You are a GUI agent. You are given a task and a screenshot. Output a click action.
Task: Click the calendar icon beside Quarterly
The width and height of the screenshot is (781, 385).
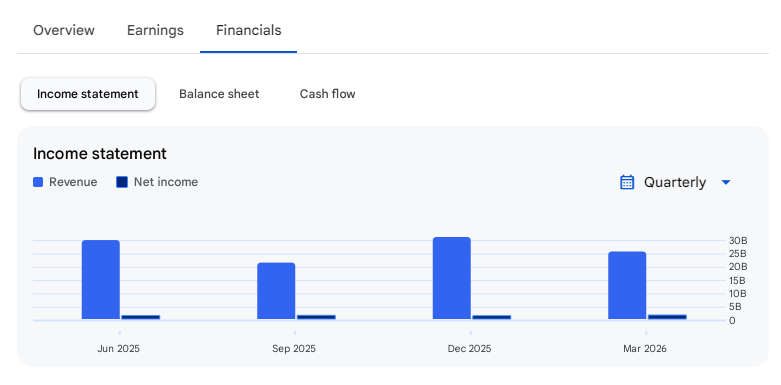[627, 182]
